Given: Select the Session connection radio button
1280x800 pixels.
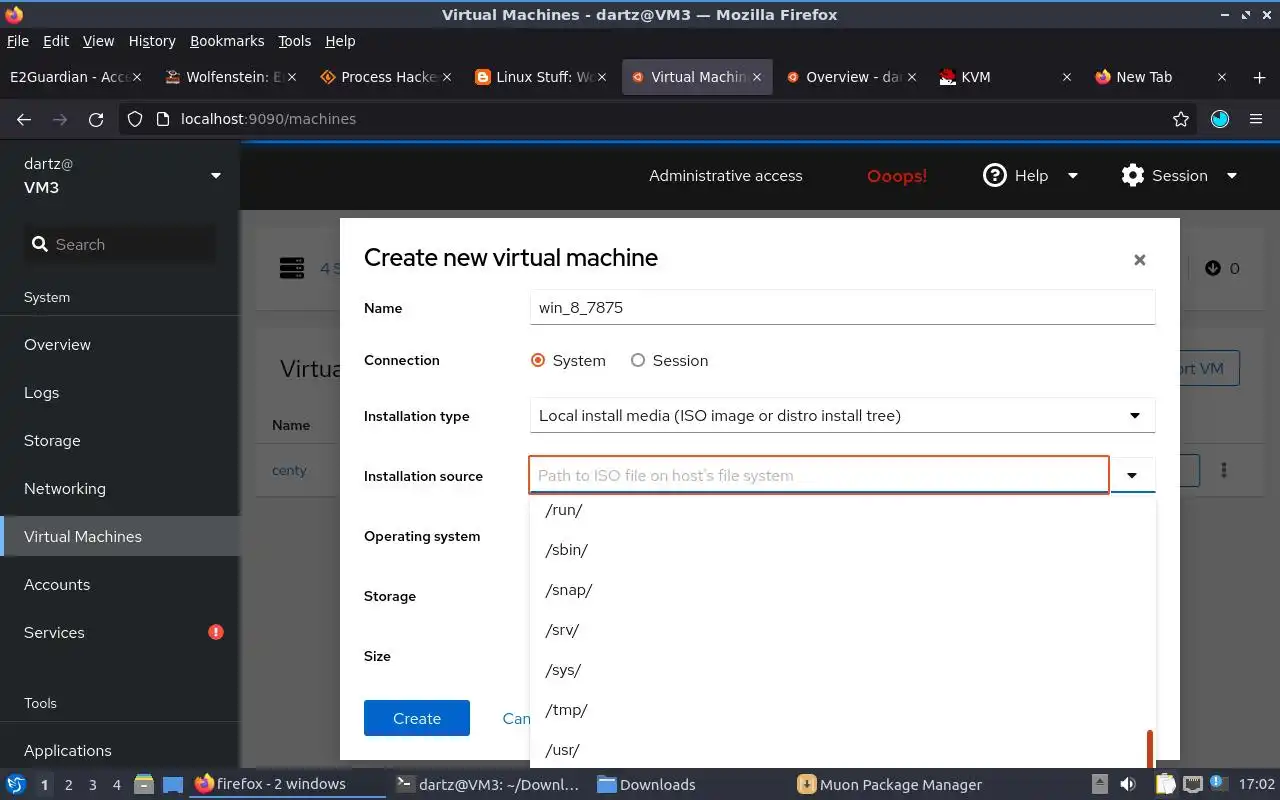Looking at the screenshot, I should click(638, 360).
